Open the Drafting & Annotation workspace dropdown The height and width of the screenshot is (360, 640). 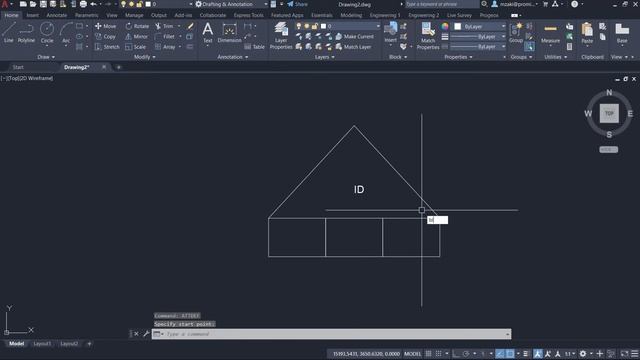point(231,4)
